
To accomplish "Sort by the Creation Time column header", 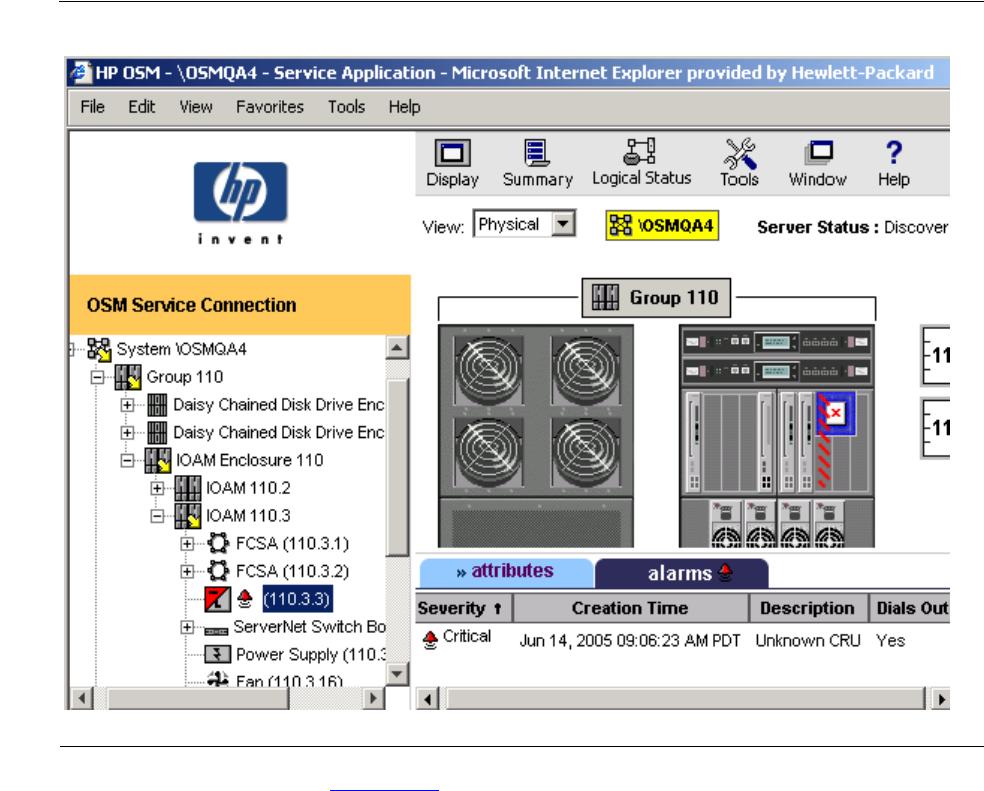I will point(631,608).
